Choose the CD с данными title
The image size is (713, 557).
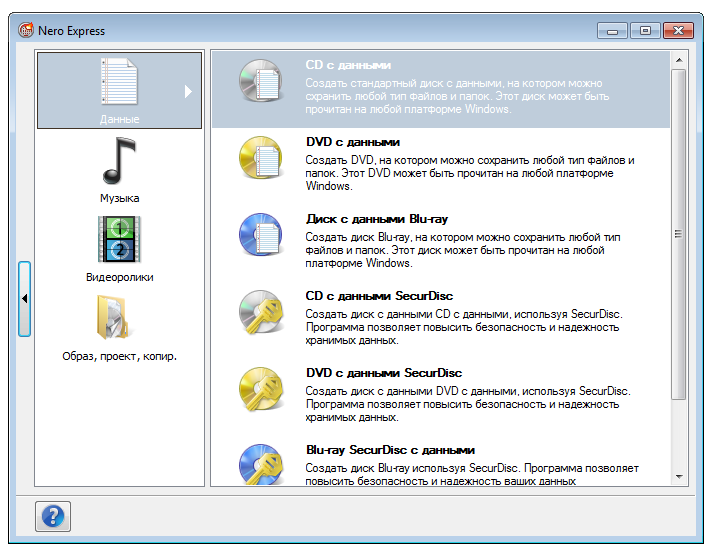(x=348, y=65)
